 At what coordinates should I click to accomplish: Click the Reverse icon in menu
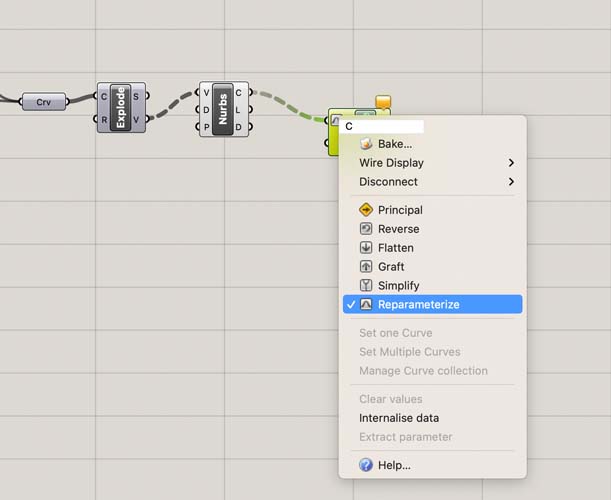(x=366, y=228)
